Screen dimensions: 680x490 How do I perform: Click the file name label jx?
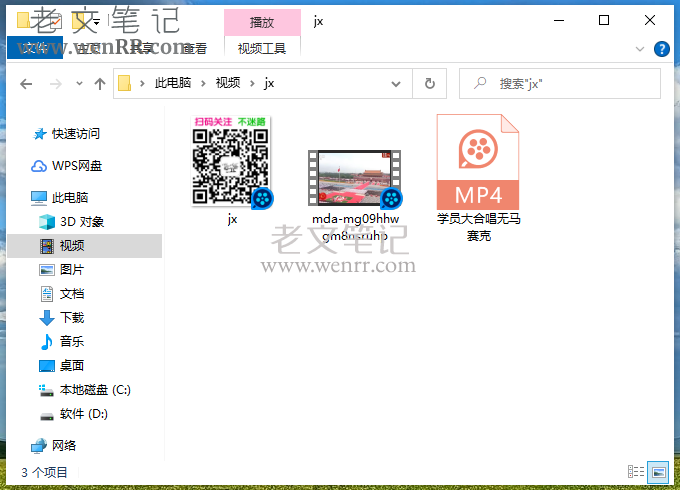(232, 219)
